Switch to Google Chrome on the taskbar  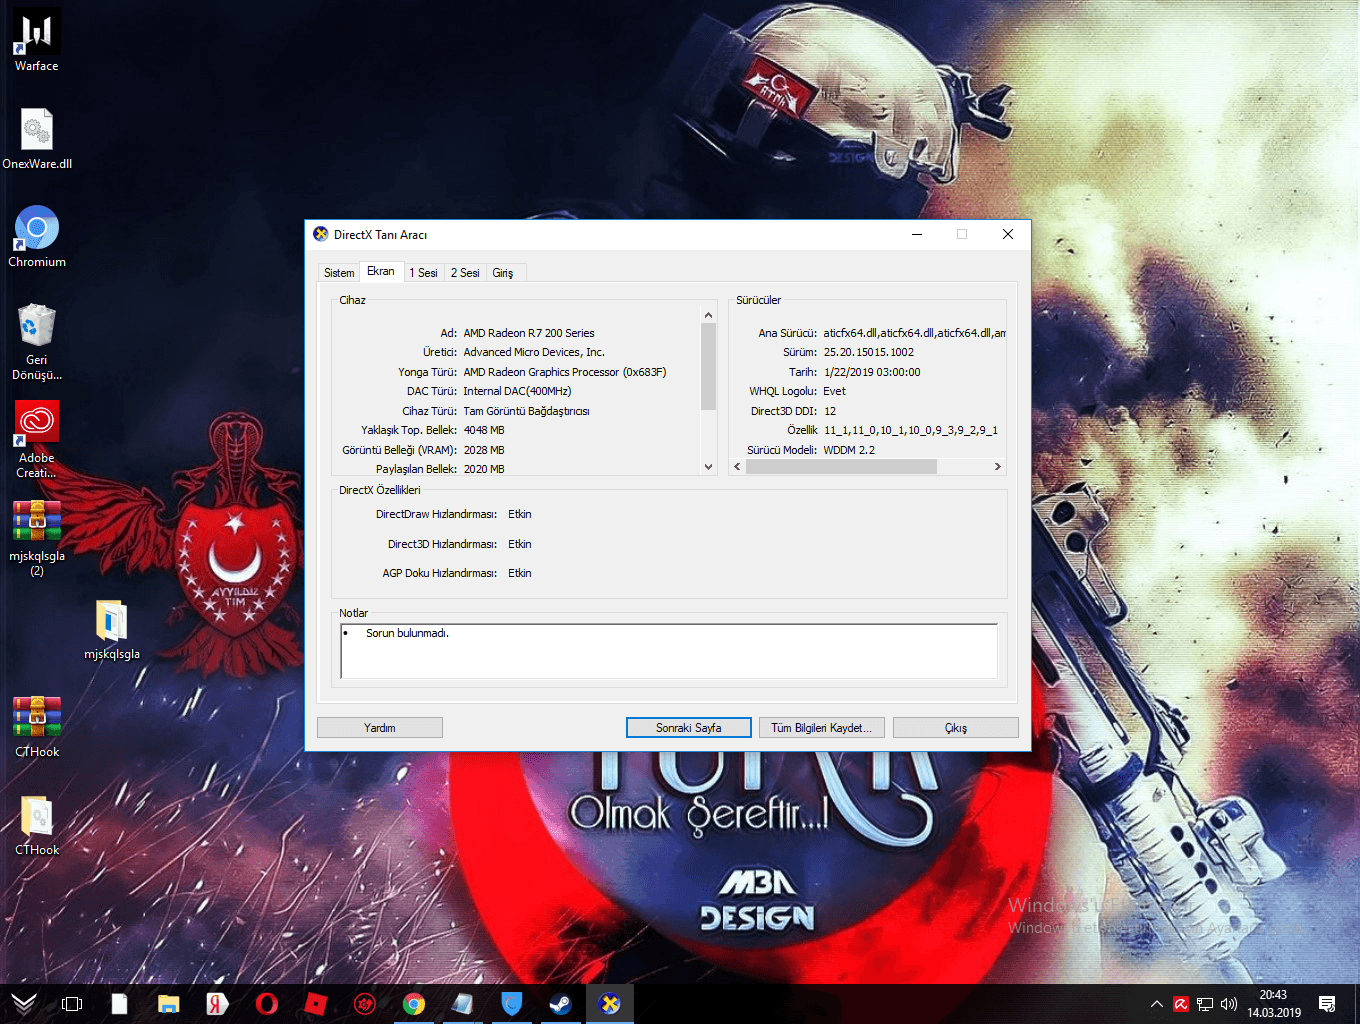click(x=414, y=1003)
